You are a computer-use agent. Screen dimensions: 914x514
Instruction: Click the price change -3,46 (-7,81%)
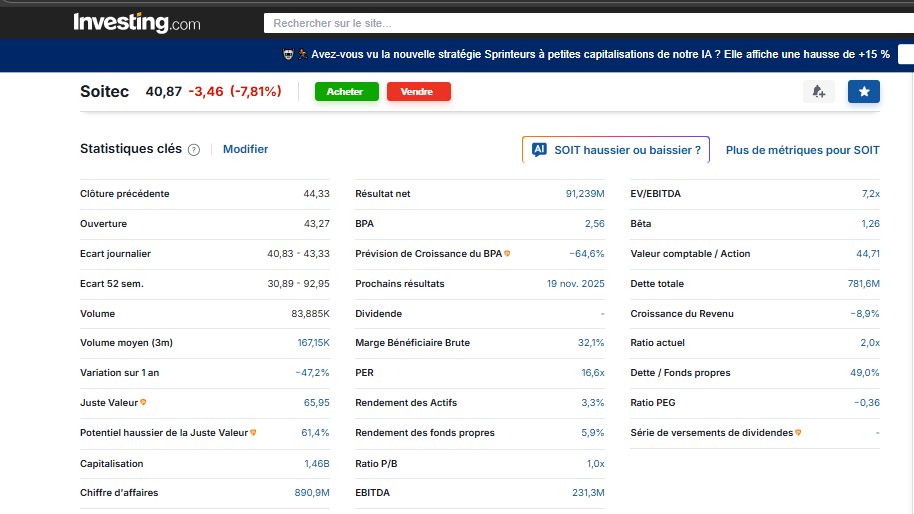[235, 91]
